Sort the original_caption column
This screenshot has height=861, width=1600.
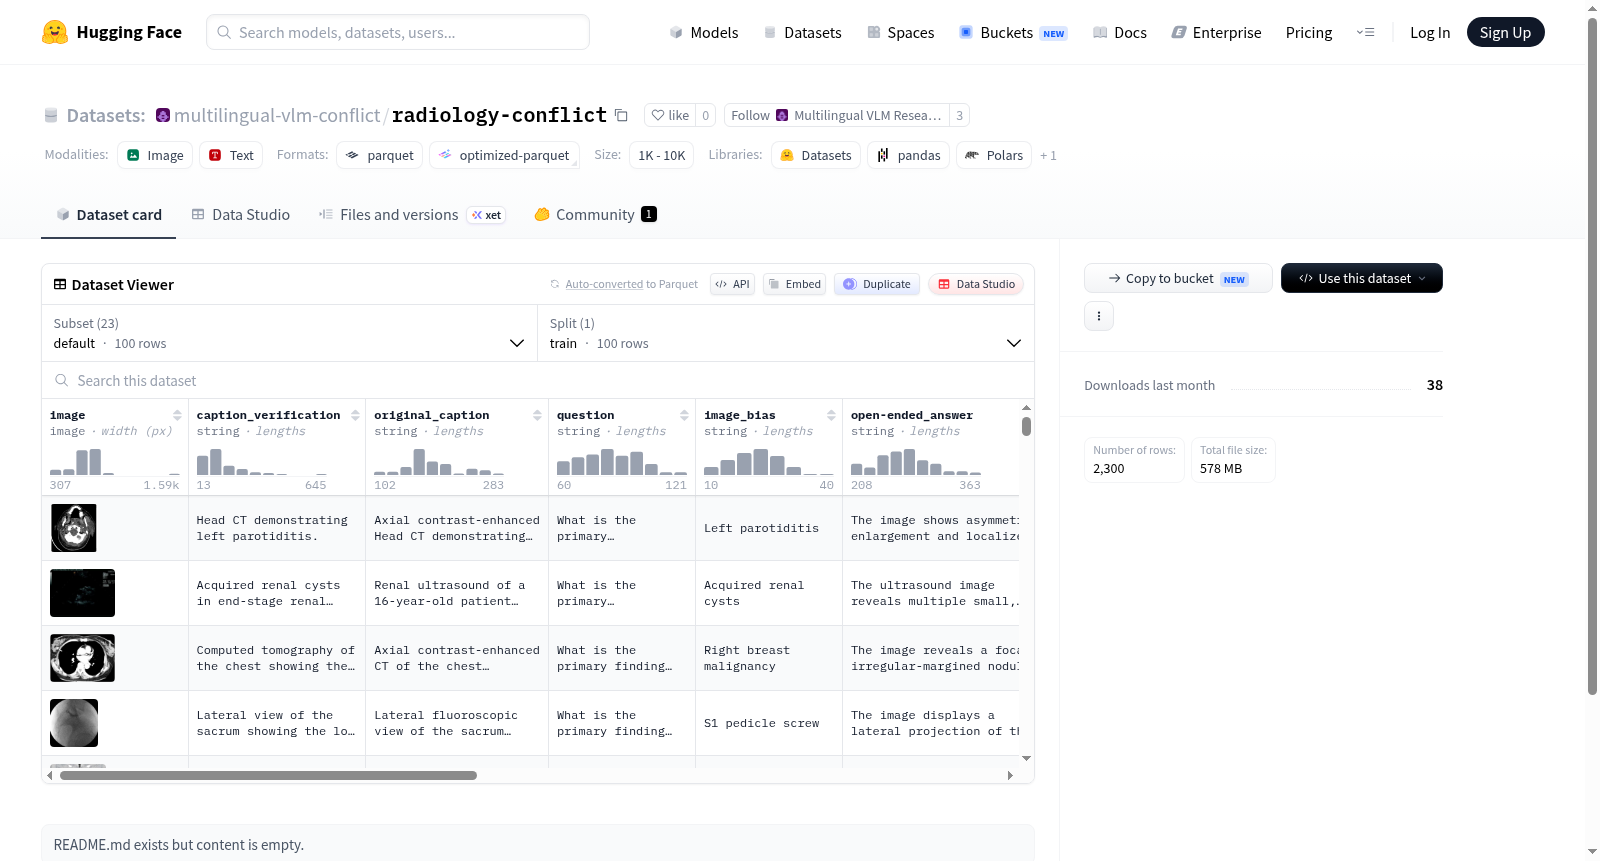coord(537,415)
